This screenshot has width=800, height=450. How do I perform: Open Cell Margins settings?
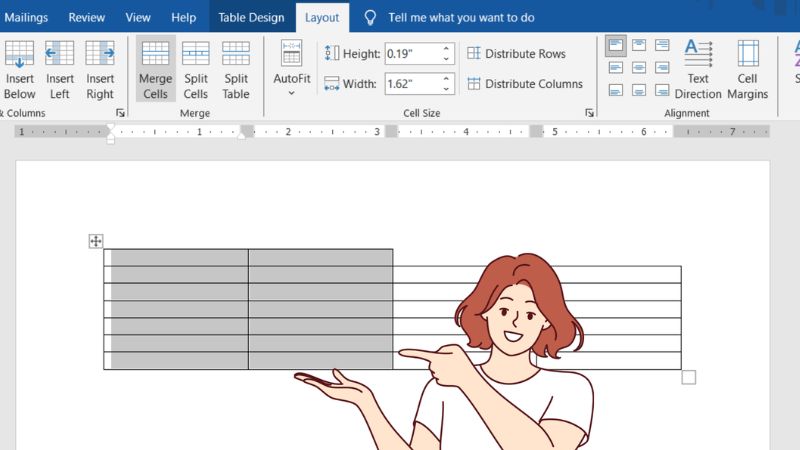tap(748, 69)
